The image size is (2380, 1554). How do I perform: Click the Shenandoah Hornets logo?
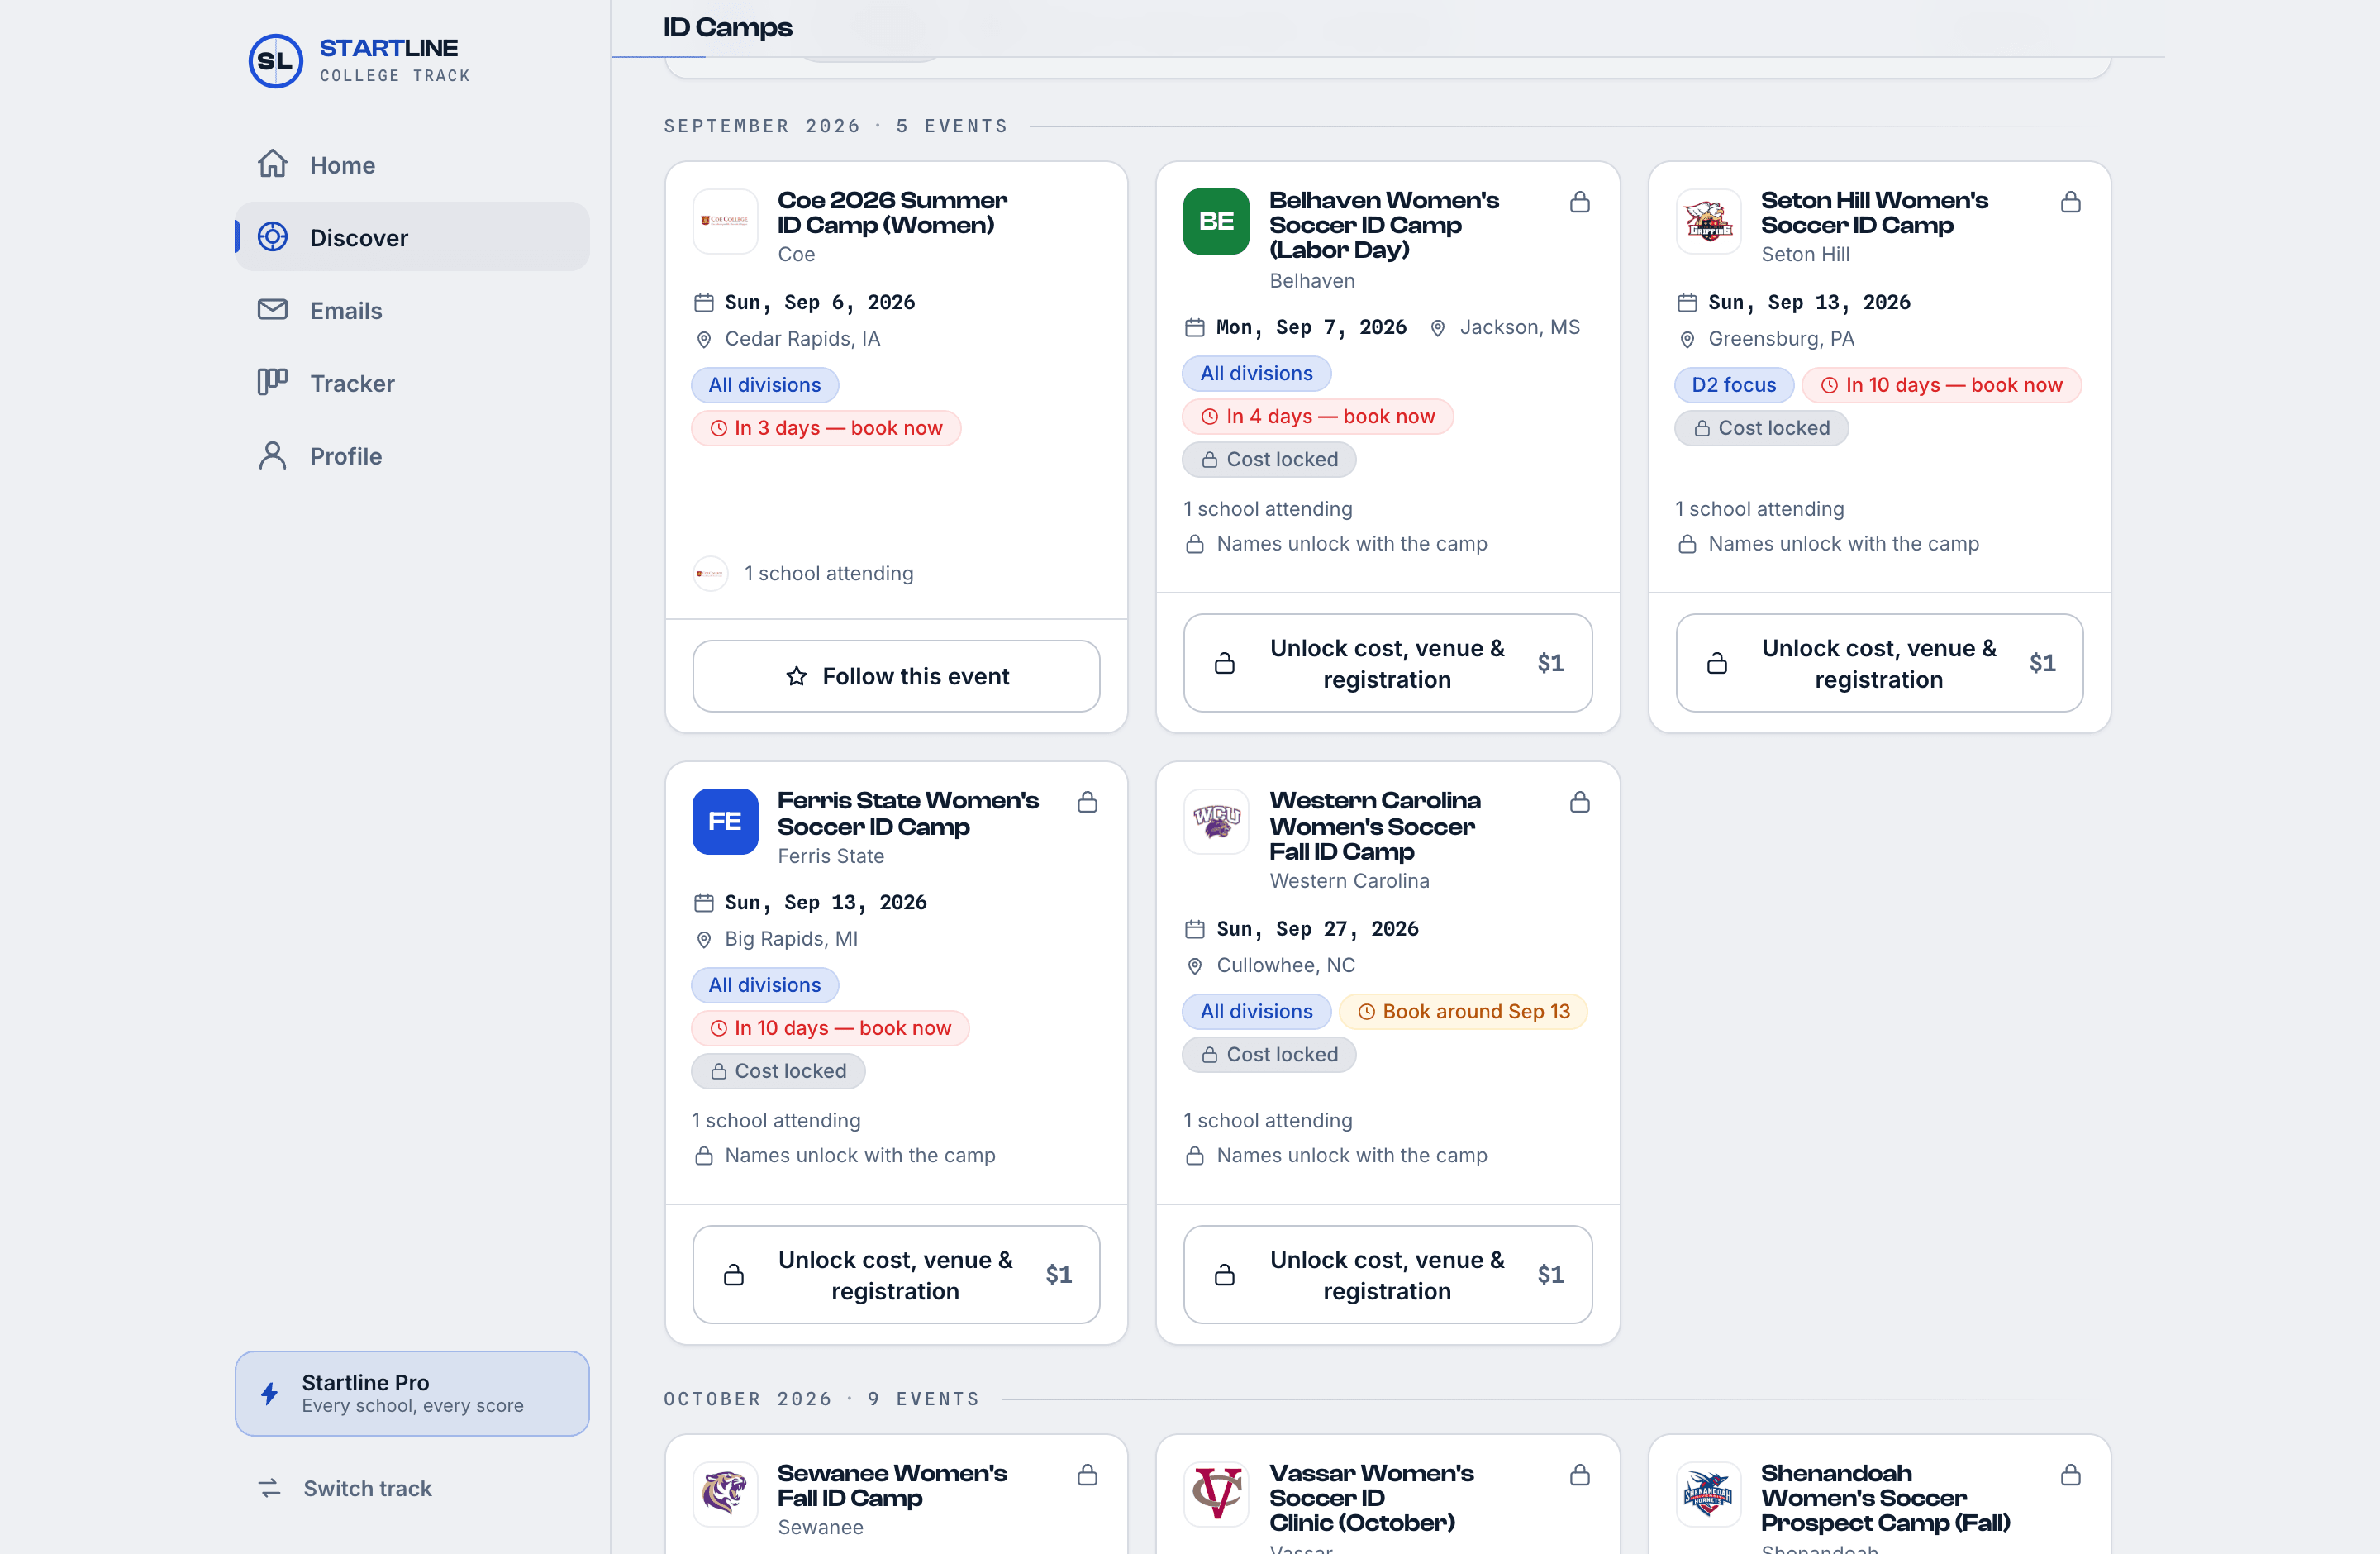tap(1708, 1494)
